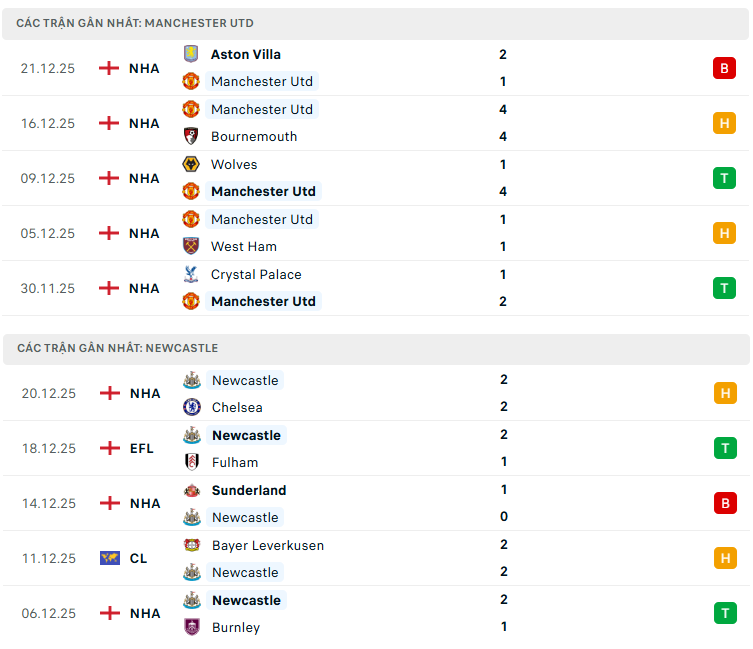Open the Bayer Leverkusen team link
753x649 pixels.
(x=268, y=545)
